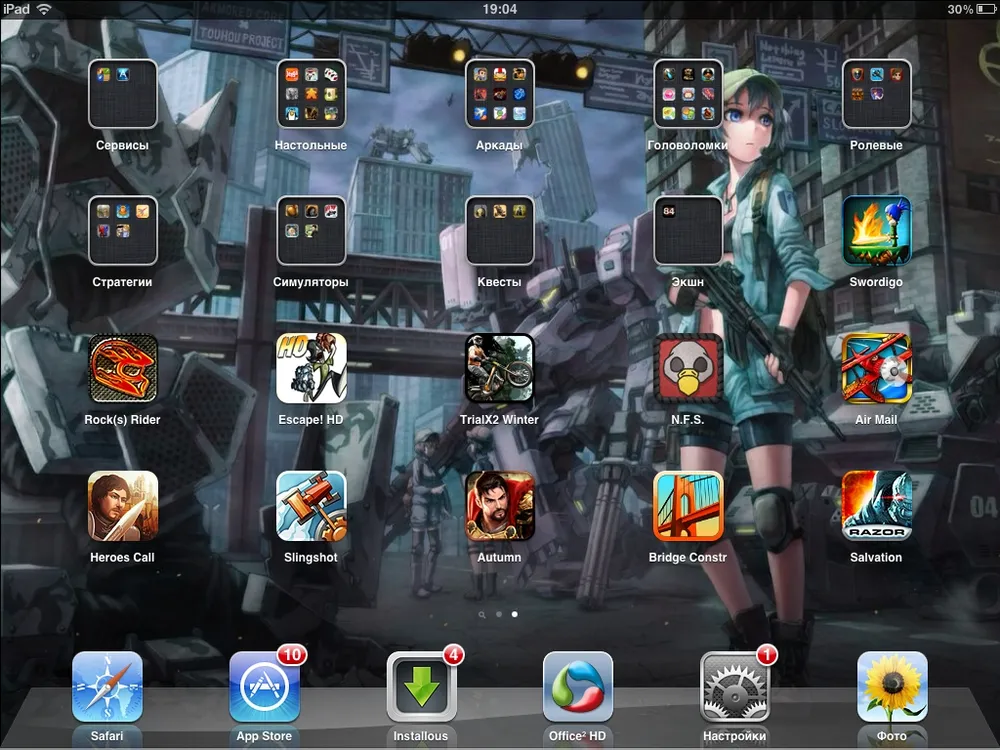This screenshot has height=750, width=1000.
Task: Open Настройки settings in the dock
Action: tap(735, 687)
